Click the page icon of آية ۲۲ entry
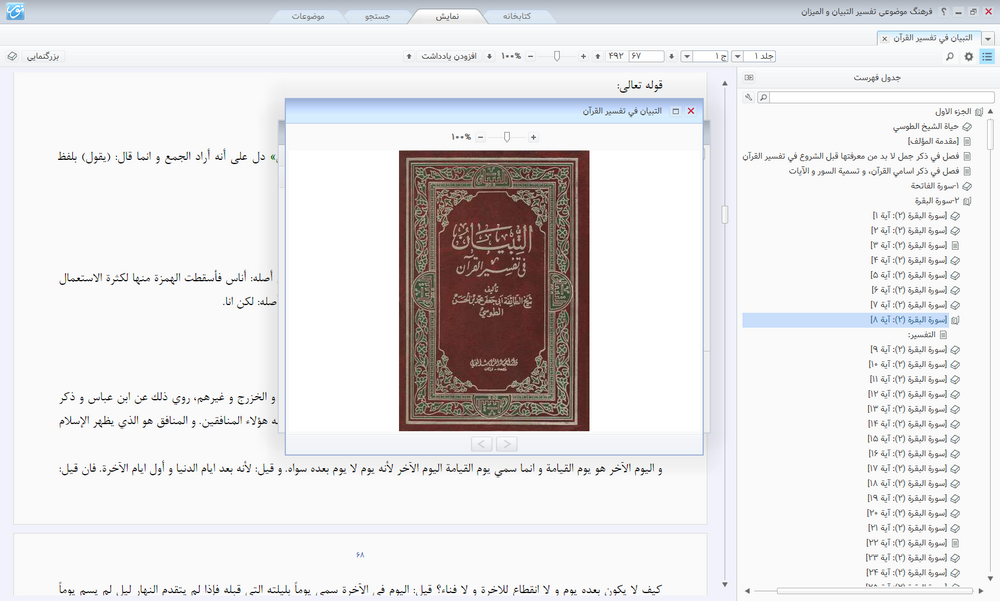 [955, 543]
